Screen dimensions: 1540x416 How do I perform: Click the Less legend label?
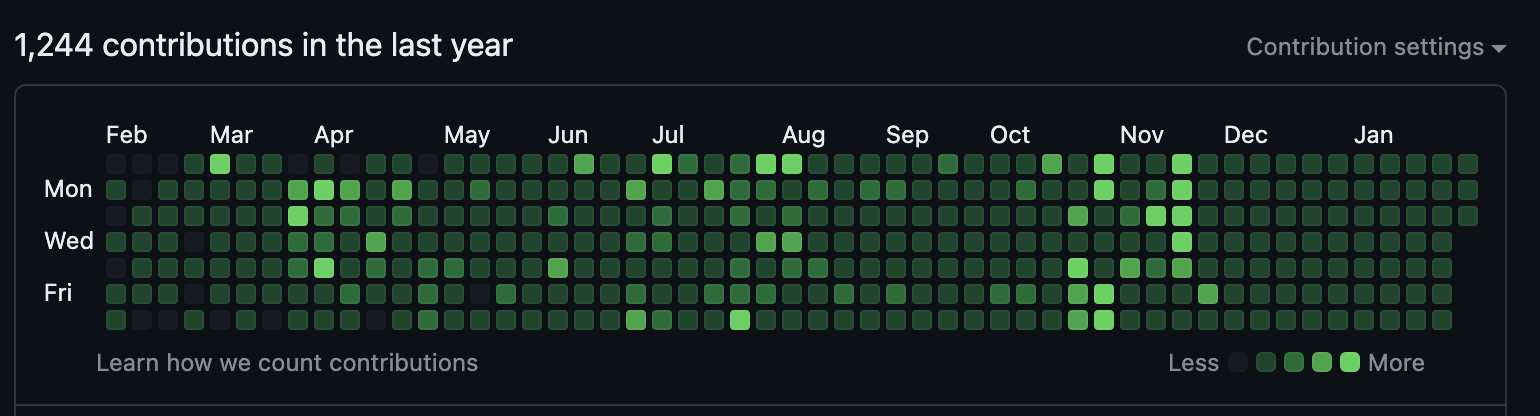point(1193,362)
